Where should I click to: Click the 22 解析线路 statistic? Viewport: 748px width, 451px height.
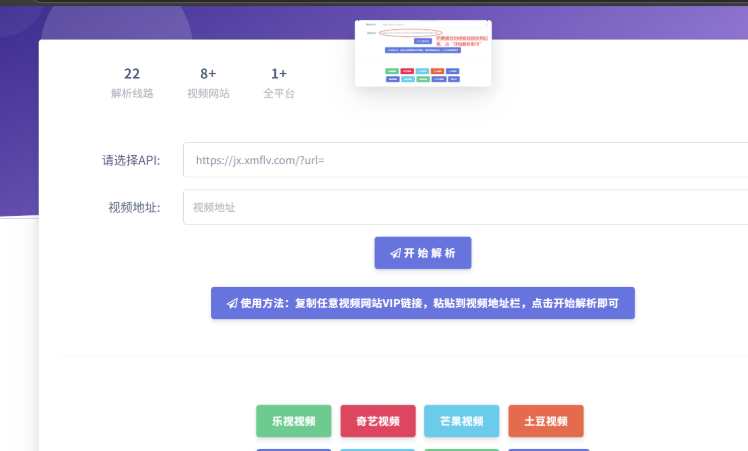(x=132, y=83)
